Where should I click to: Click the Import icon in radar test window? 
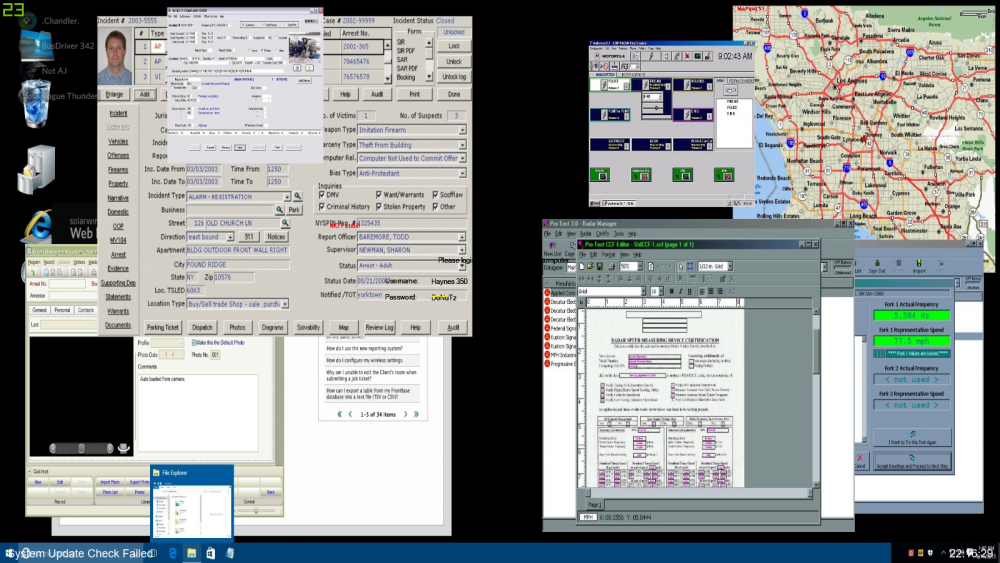(x=919, y=267)
